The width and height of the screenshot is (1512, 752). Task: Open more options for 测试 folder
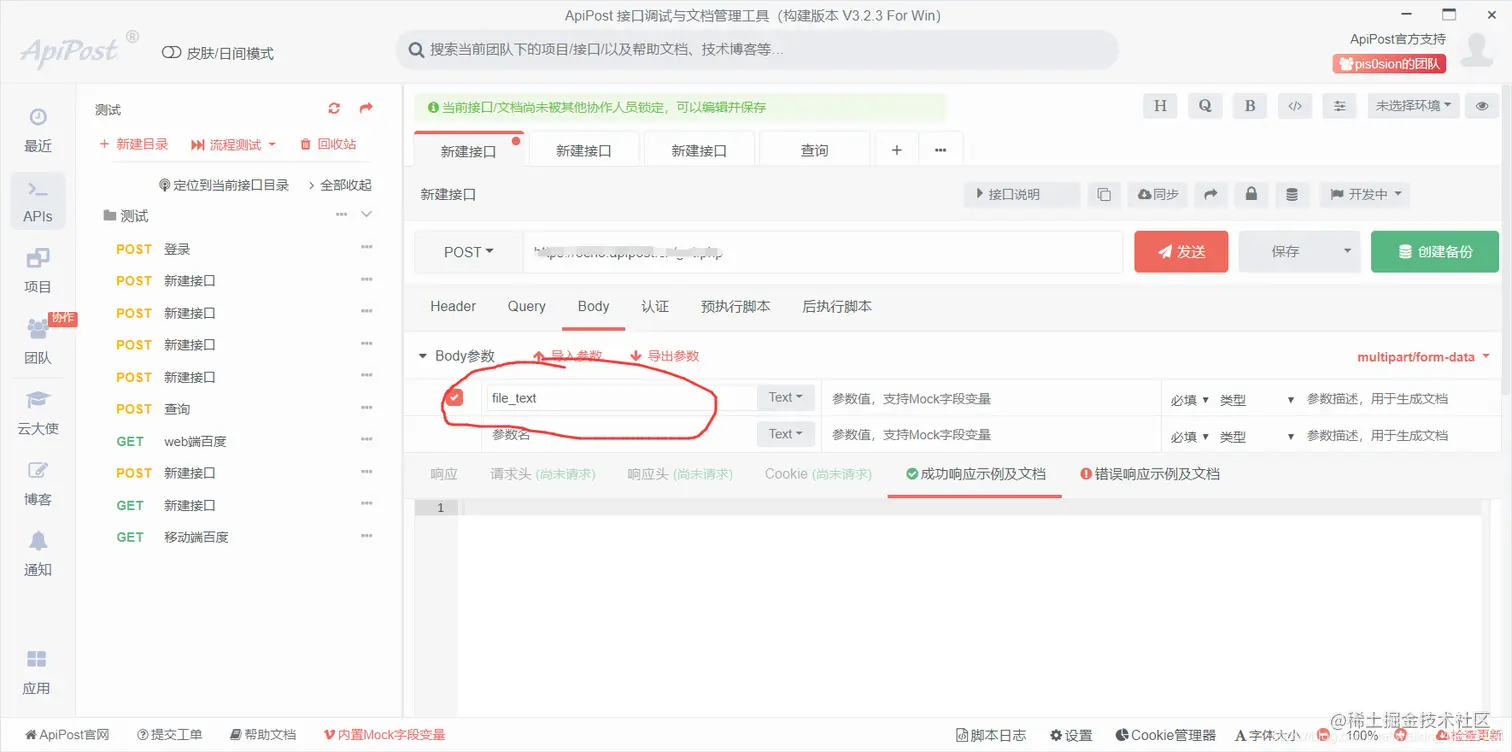pos(341,215)
